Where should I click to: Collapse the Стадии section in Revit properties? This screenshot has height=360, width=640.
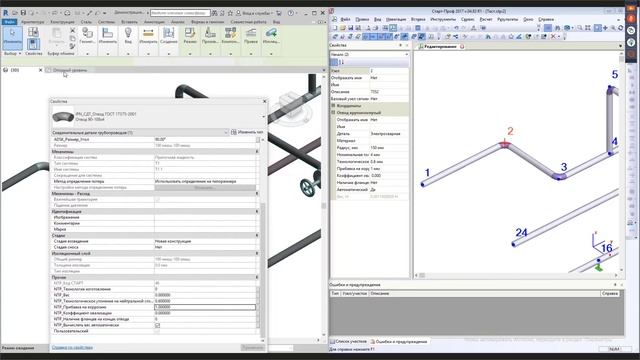tap(257, 236)
